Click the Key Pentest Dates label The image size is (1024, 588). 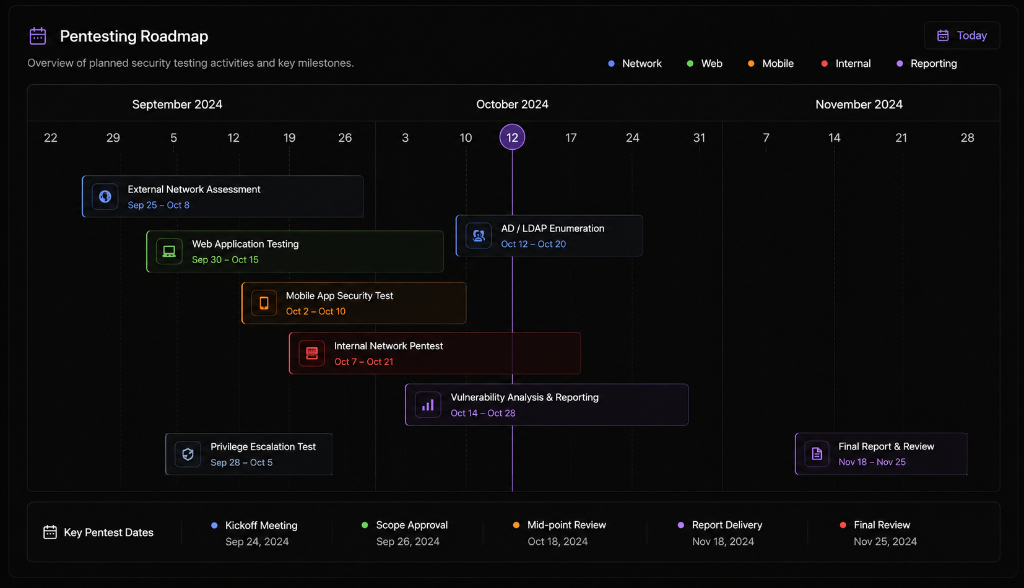click(108, 532)
